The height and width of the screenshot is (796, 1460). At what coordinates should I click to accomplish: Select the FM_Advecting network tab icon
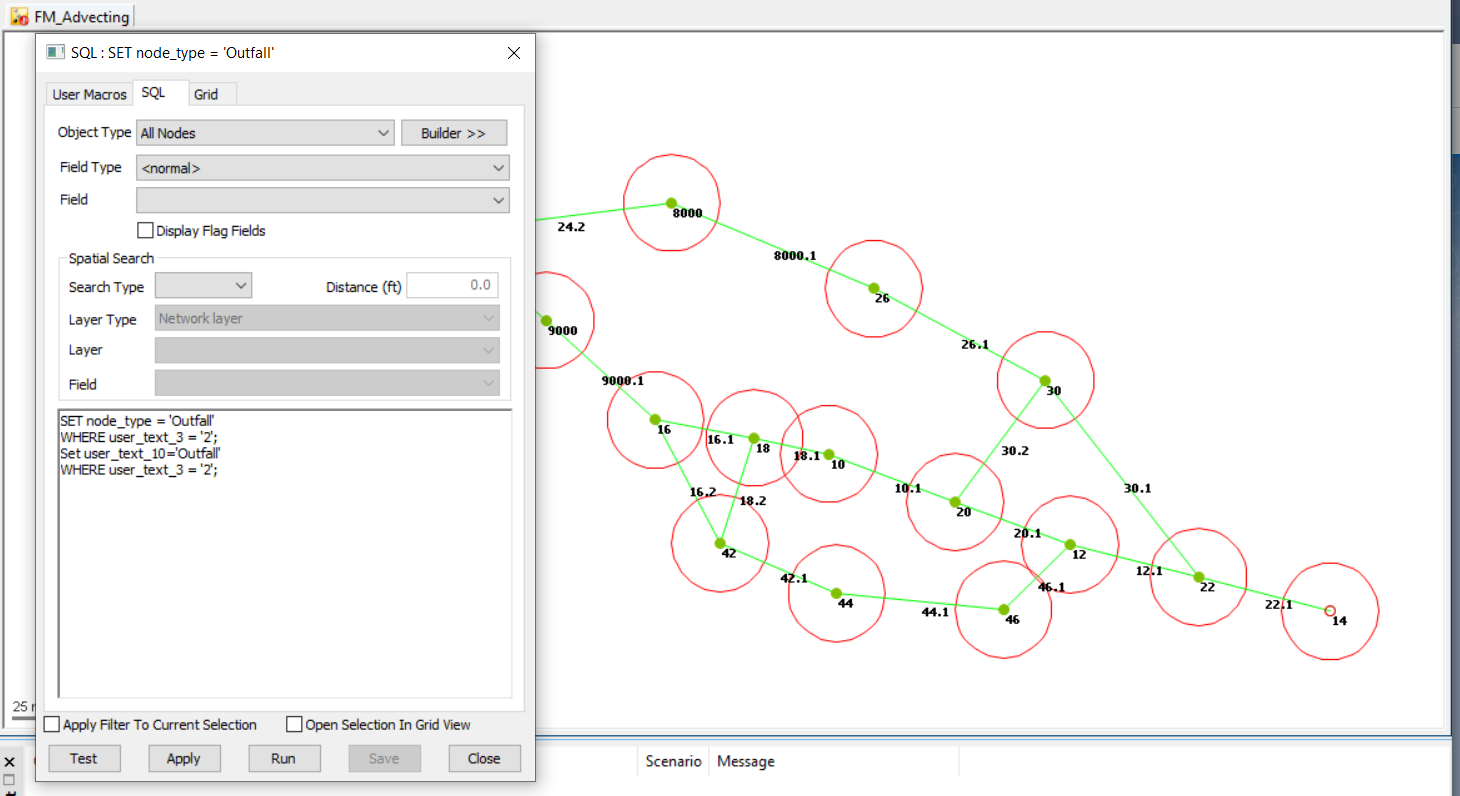click(21, 15)
